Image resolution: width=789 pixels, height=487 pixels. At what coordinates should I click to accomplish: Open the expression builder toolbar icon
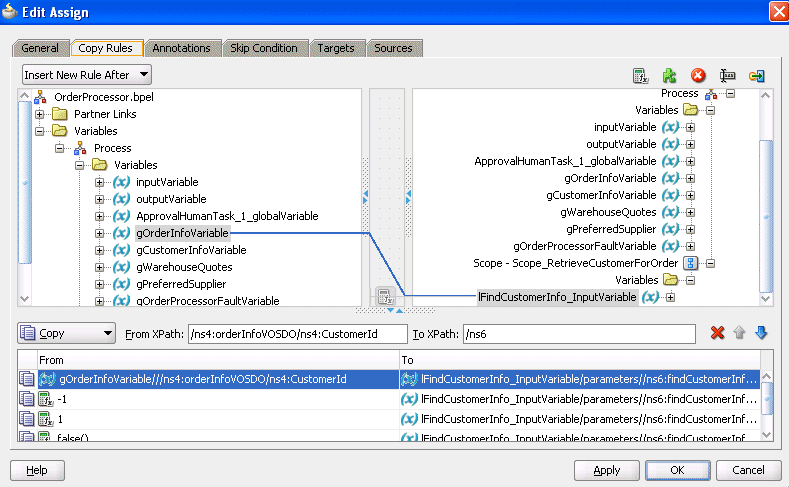[x=640, y=76]
